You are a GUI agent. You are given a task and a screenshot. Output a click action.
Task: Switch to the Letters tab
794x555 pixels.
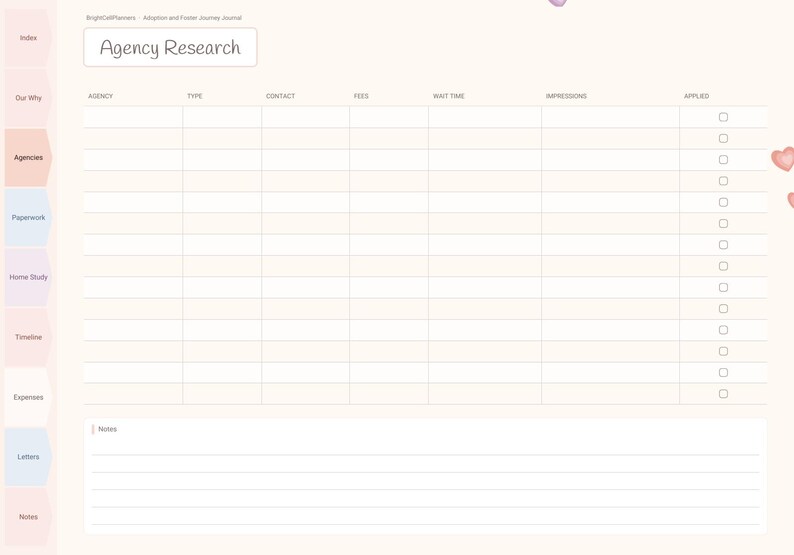click(x=28, y=457)
